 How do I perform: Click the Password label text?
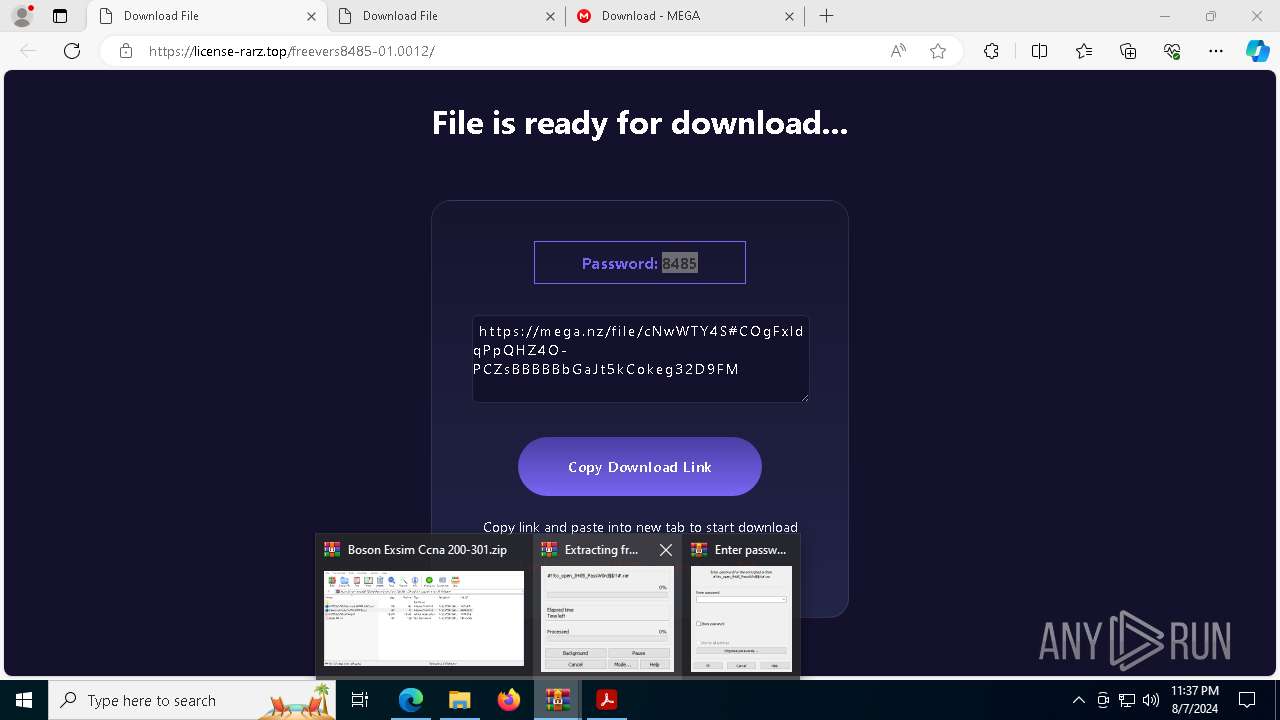pos(620,263)
